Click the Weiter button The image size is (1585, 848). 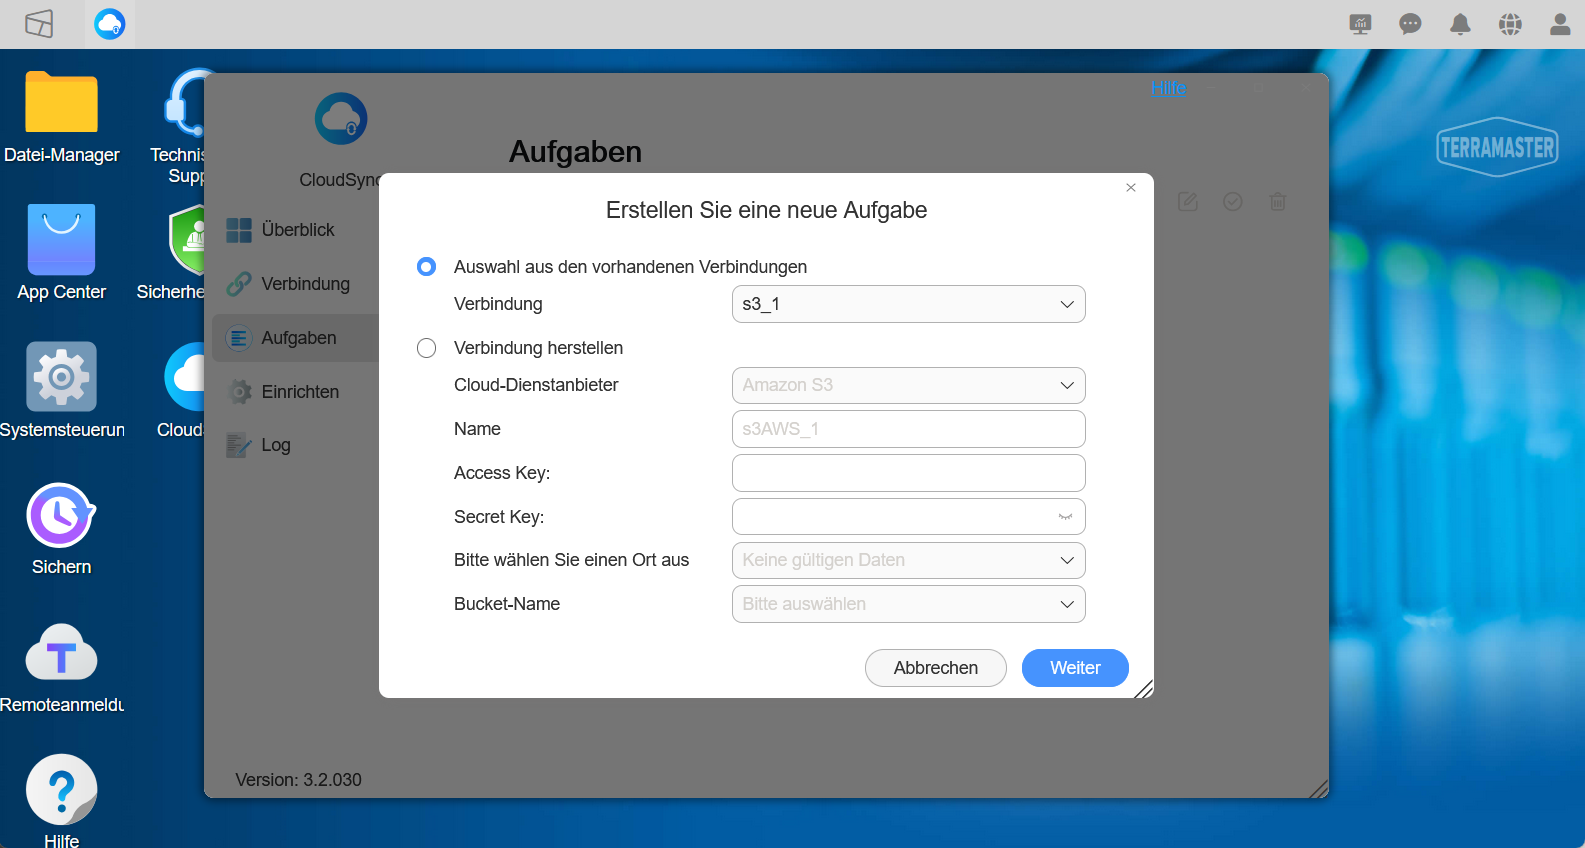point(1075,668)
